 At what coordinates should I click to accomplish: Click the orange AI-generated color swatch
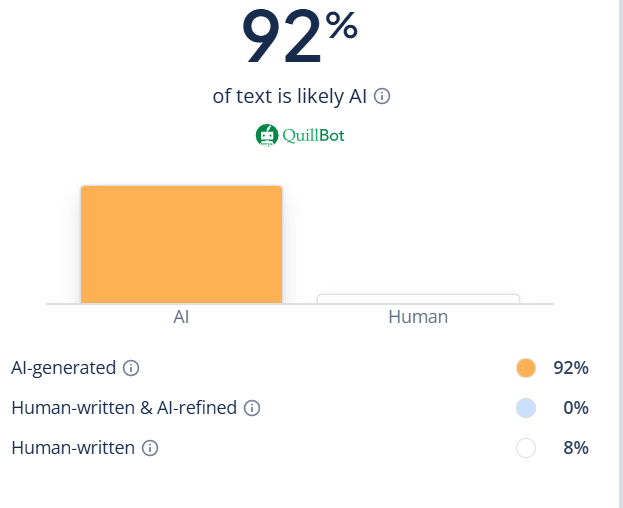tap(526, 368)
